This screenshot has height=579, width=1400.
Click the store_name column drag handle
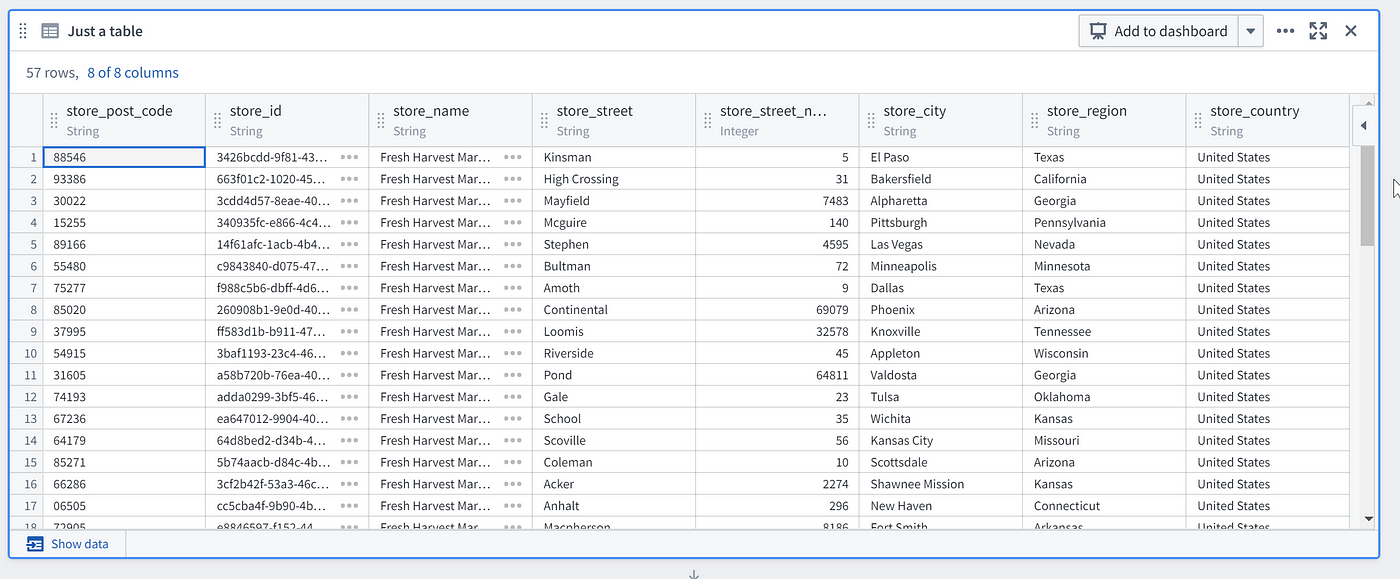coord(381,120)
